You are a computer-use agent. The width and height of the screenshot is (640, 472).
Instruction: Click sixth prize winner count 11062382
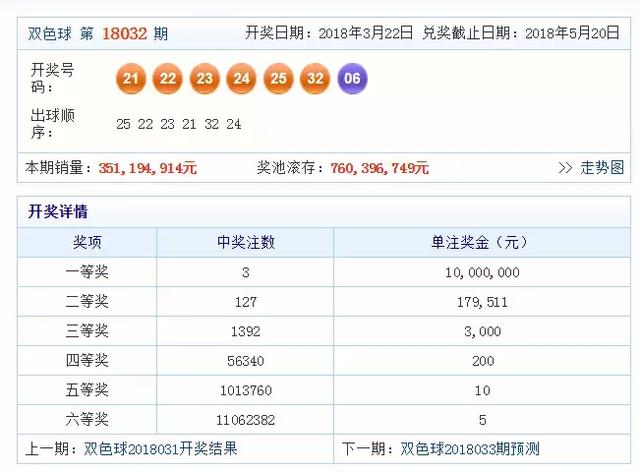[x=246, y=420]
